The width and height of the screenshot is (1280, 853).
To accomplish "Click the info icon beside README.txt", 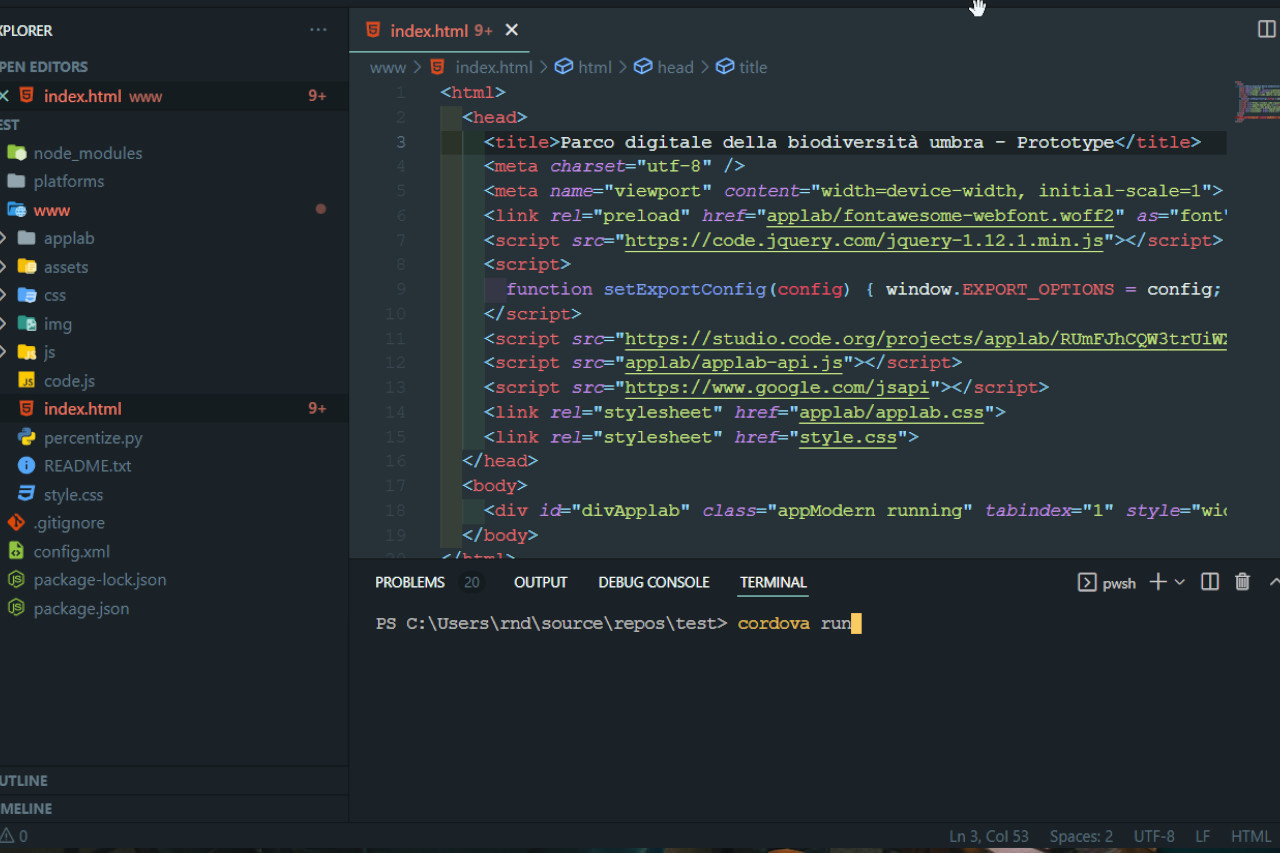I will coord(27,466).
